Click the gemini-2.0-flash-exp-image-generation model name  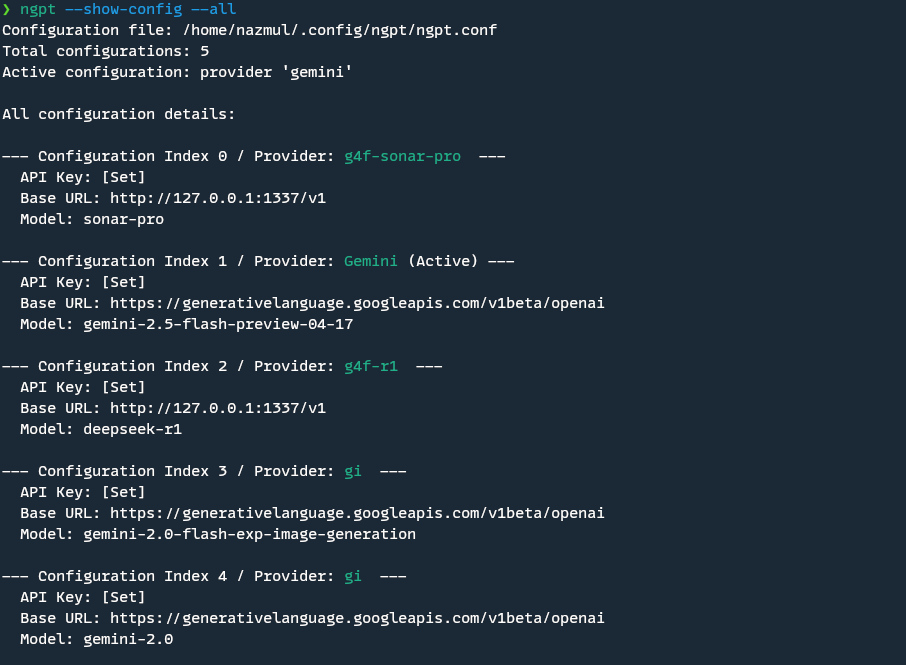[x=250, y=534]
